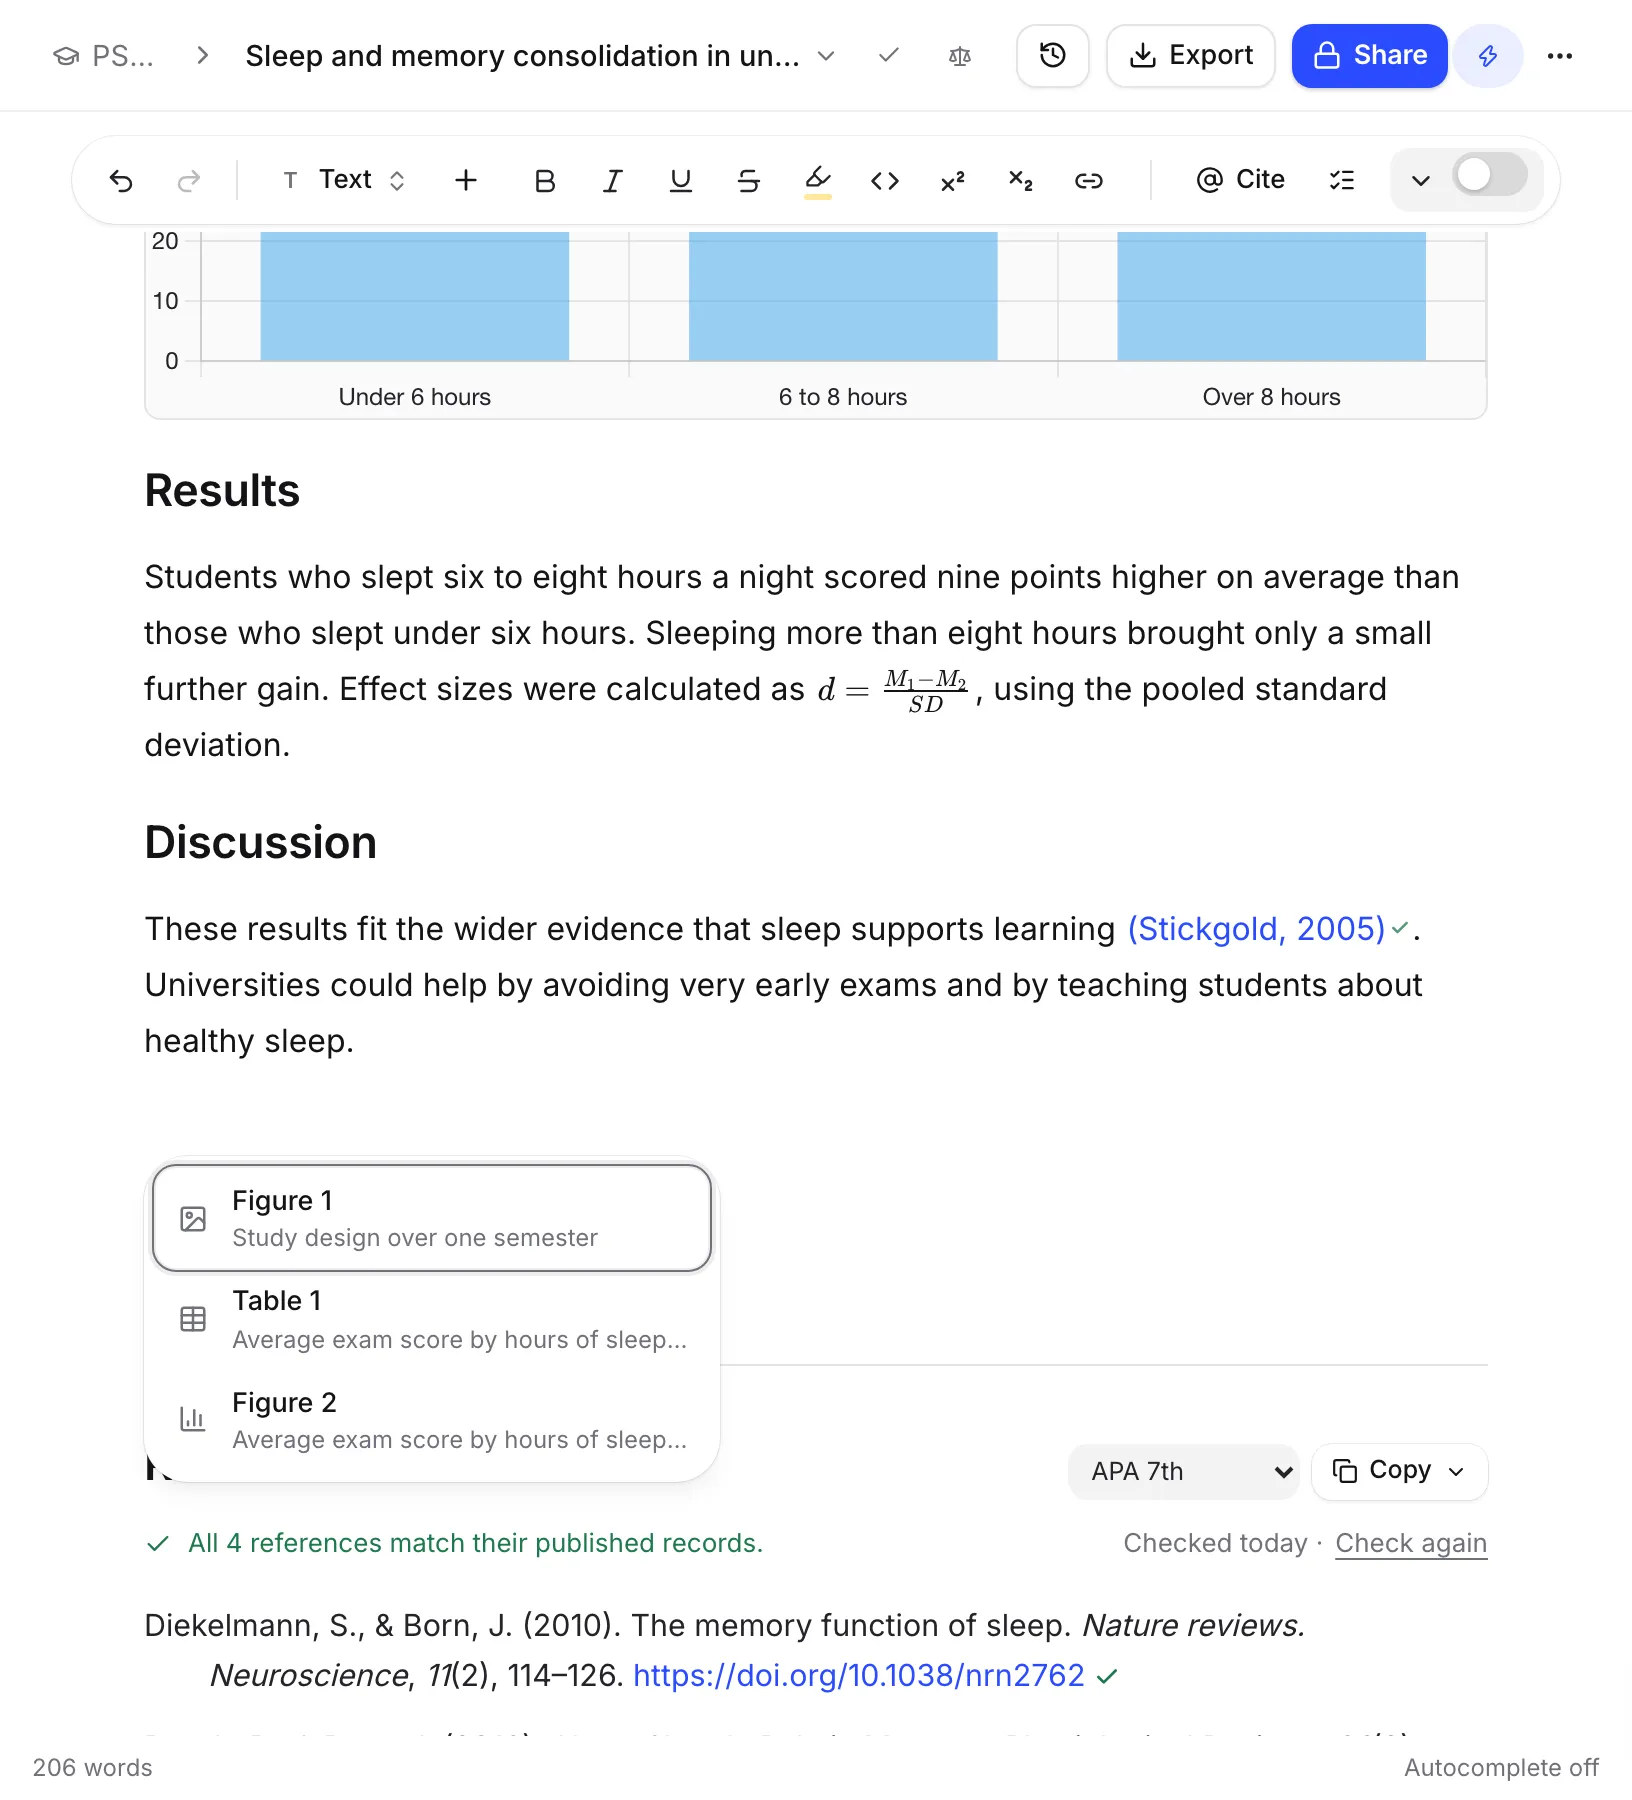The height and width of the screenshot is (1800, 1632).
Task: Click the Cite button
Action: [x=1240, y=181]
